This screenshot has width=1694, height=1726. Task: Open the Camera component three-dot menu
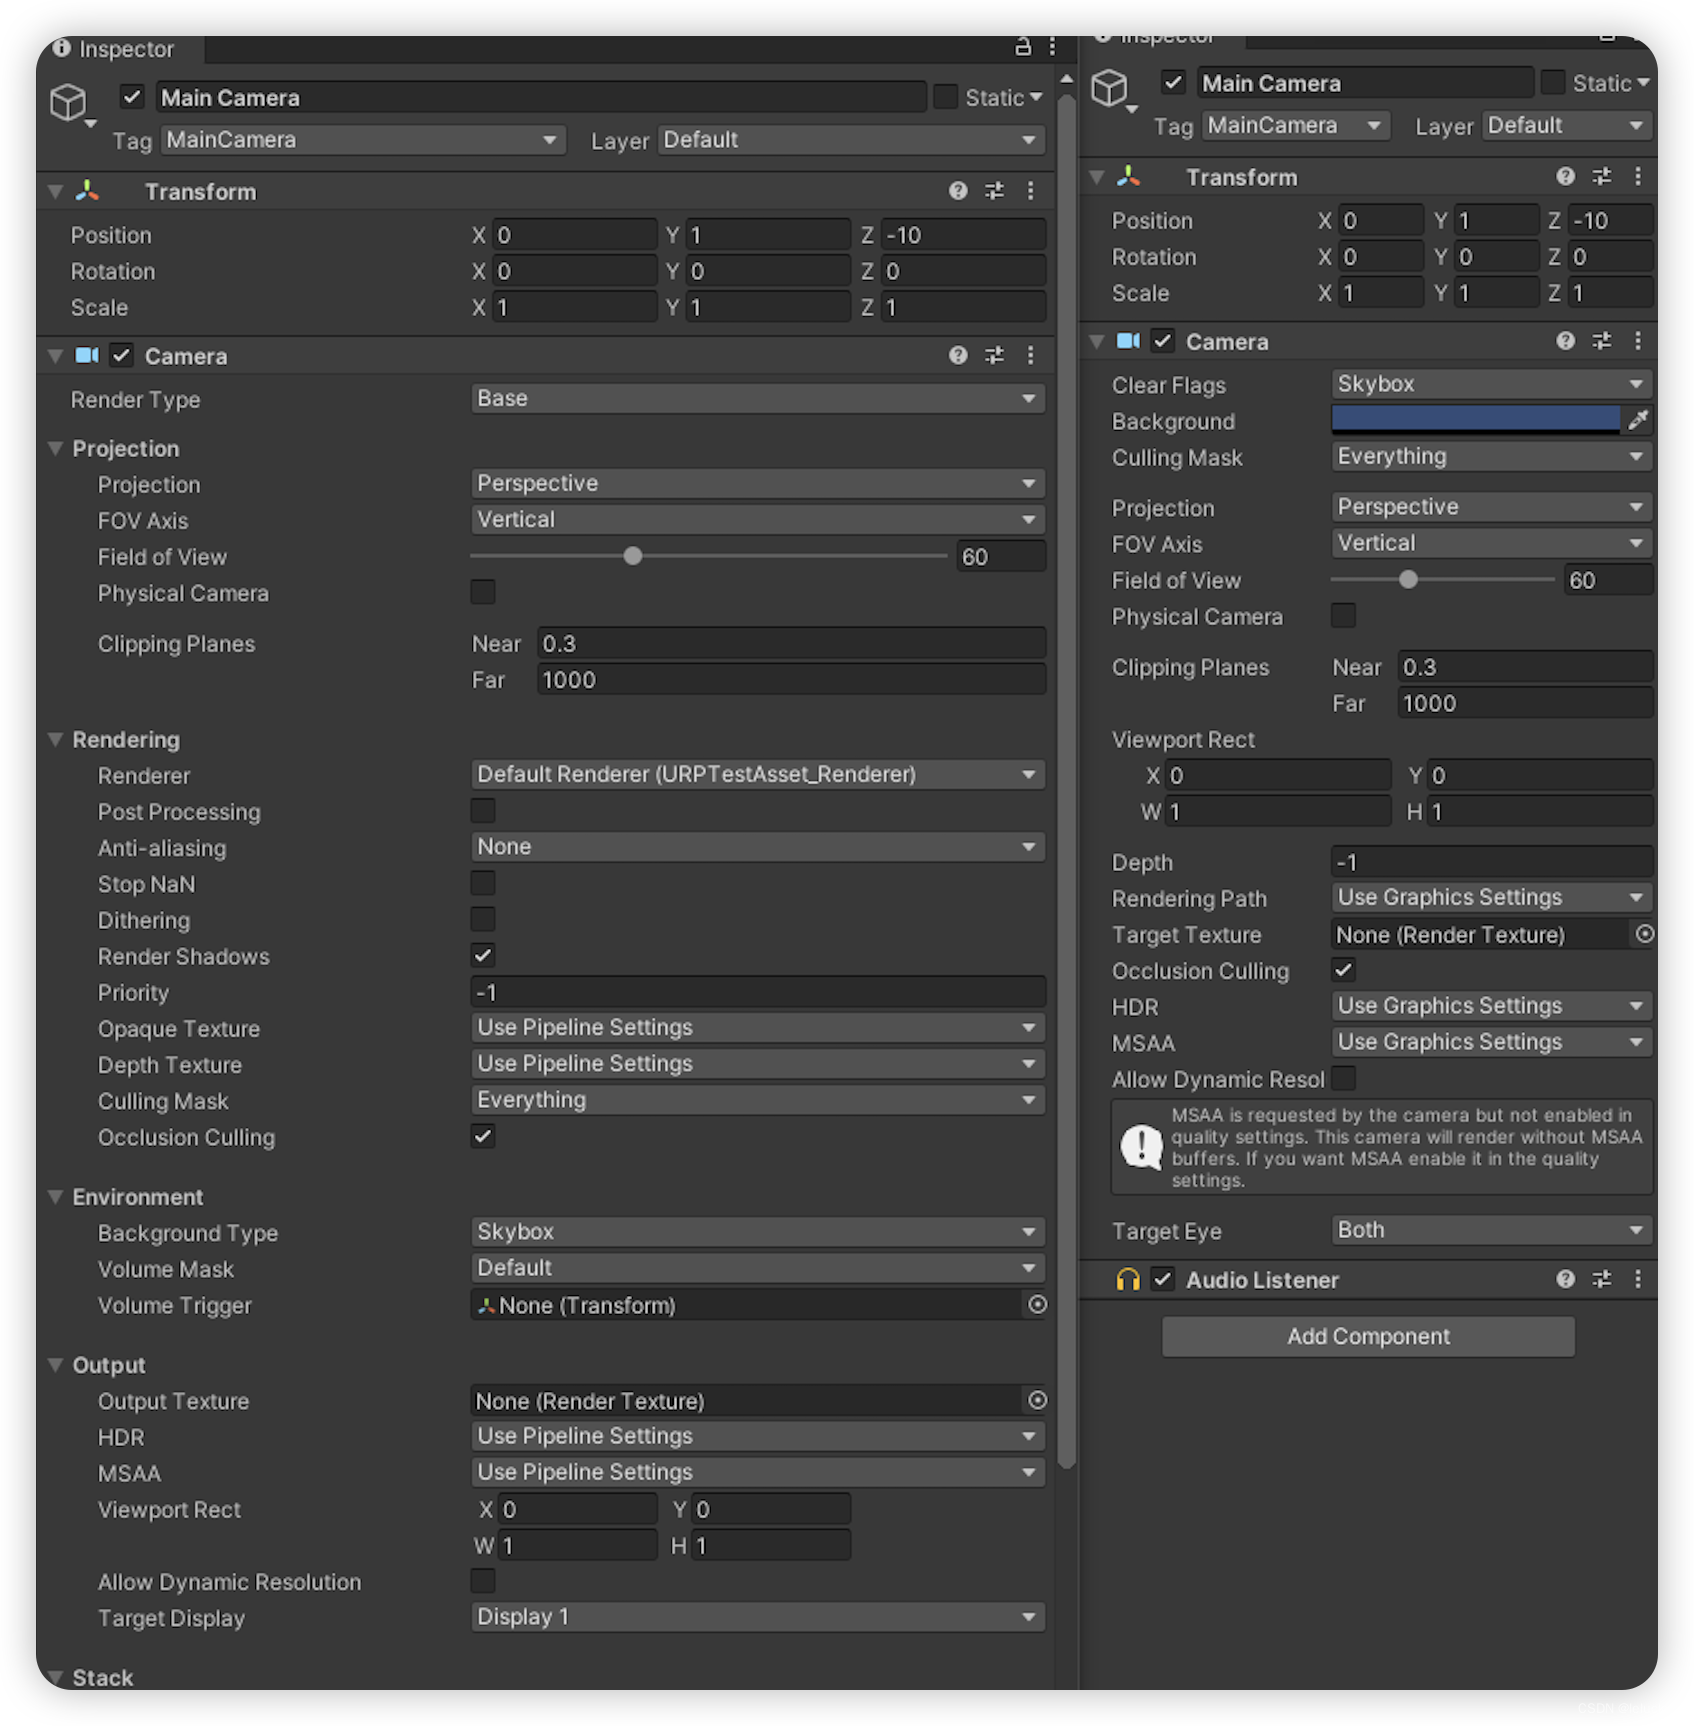[1031, 355]
